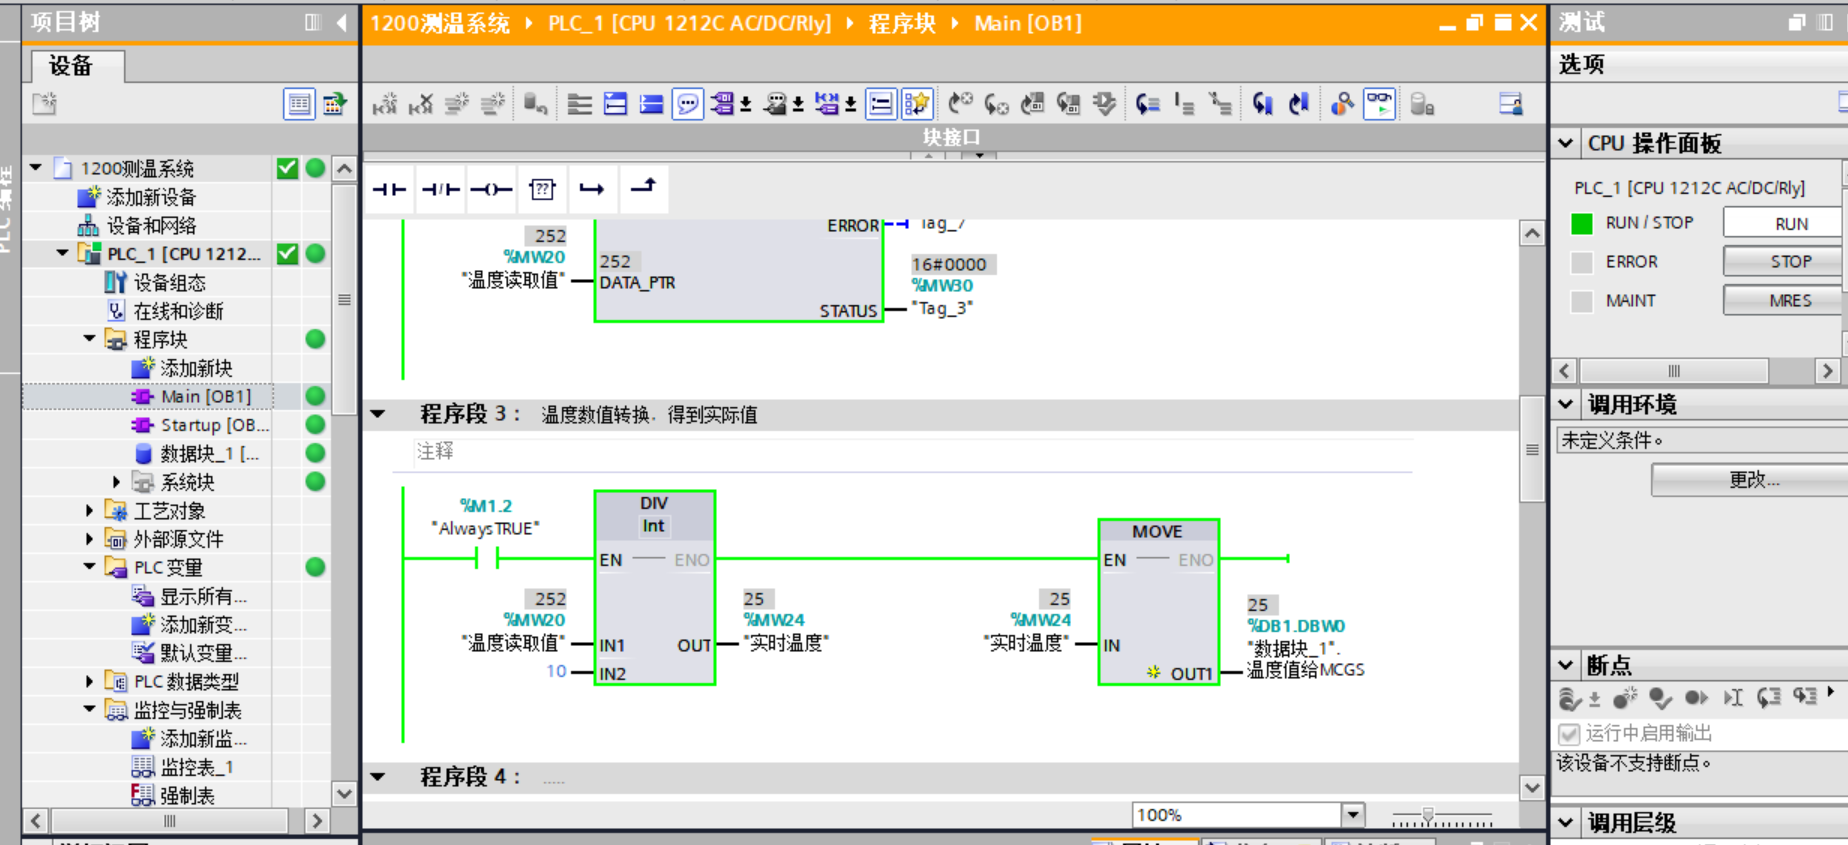Collapse the PLC 变量 folder
Viewport: 1848px width, 845px height.
coord(89,567)
